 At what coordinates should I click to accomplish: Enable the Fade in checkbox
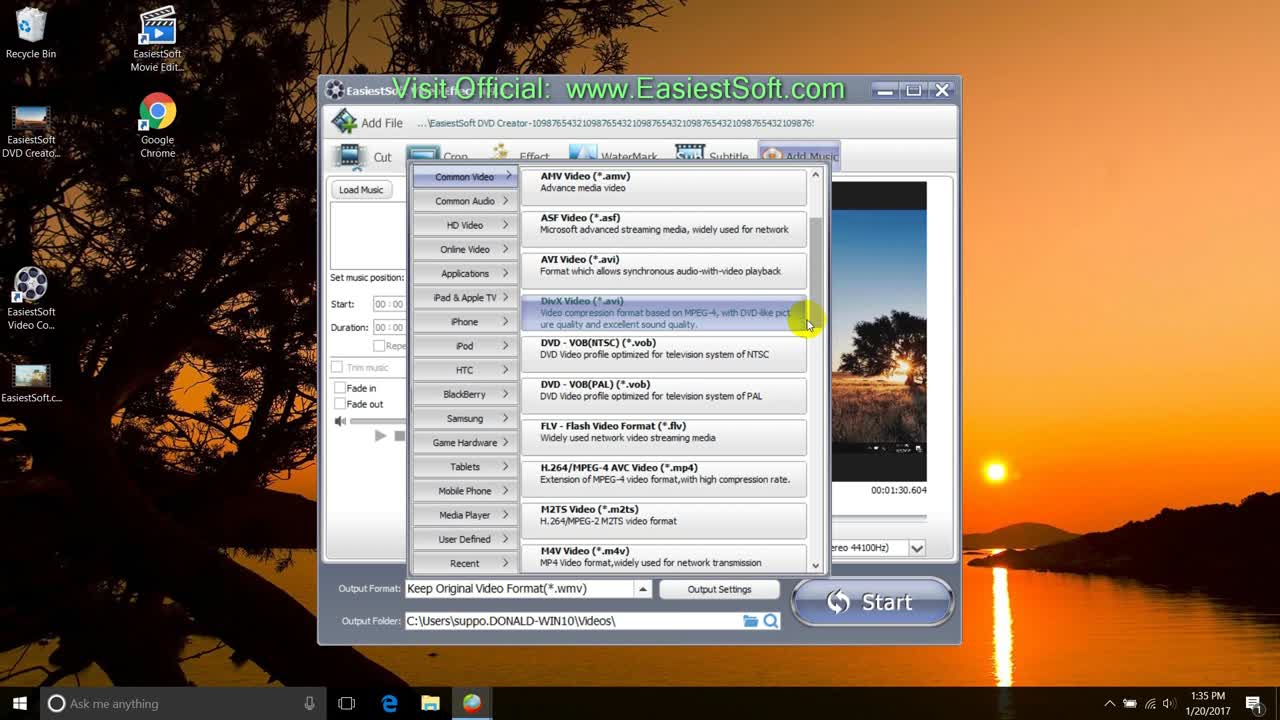pyautogui.click(x=340, y=388)
